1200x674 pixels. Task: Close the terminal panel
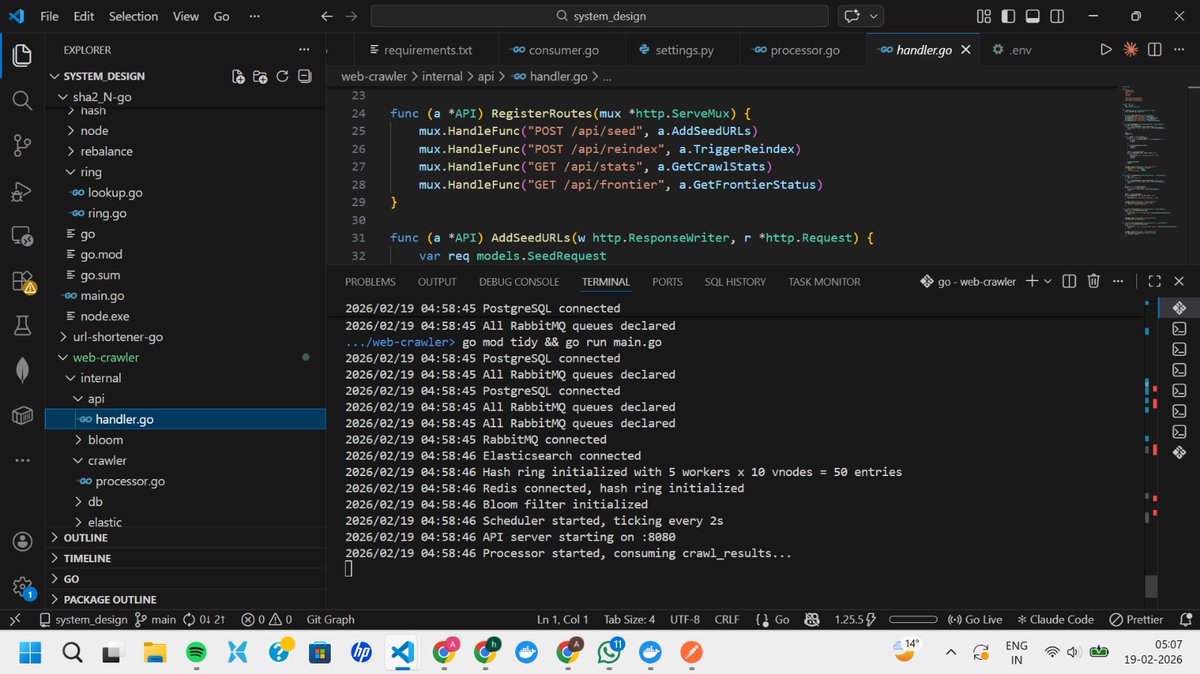[1179, 282]
